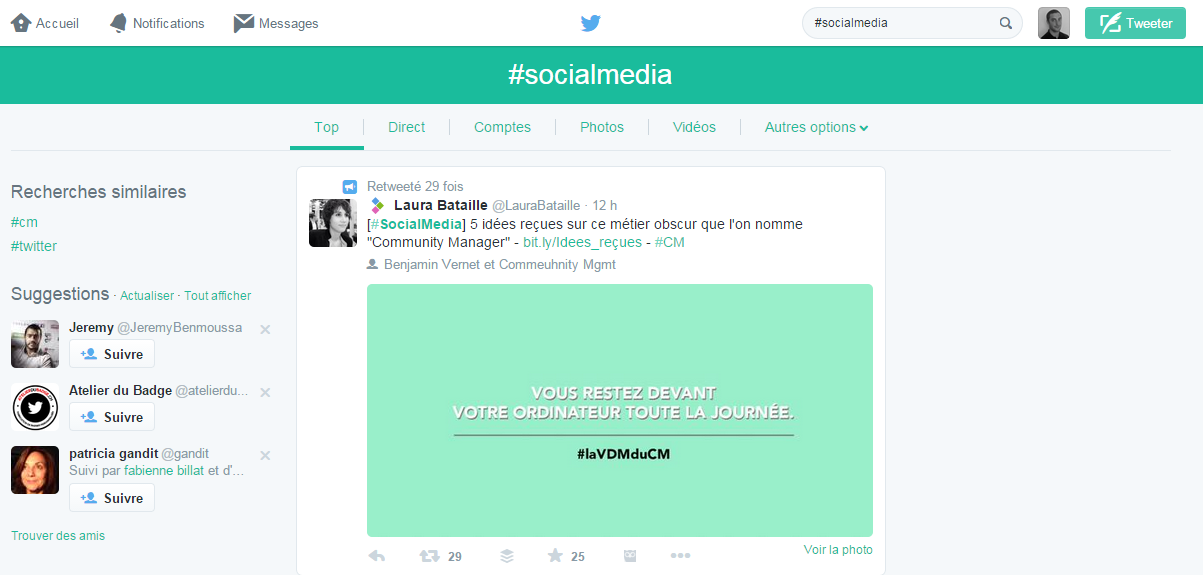Viewport: 1203px width, 575px height.
Task: Reply to the tweet
Action: [377, 556]
